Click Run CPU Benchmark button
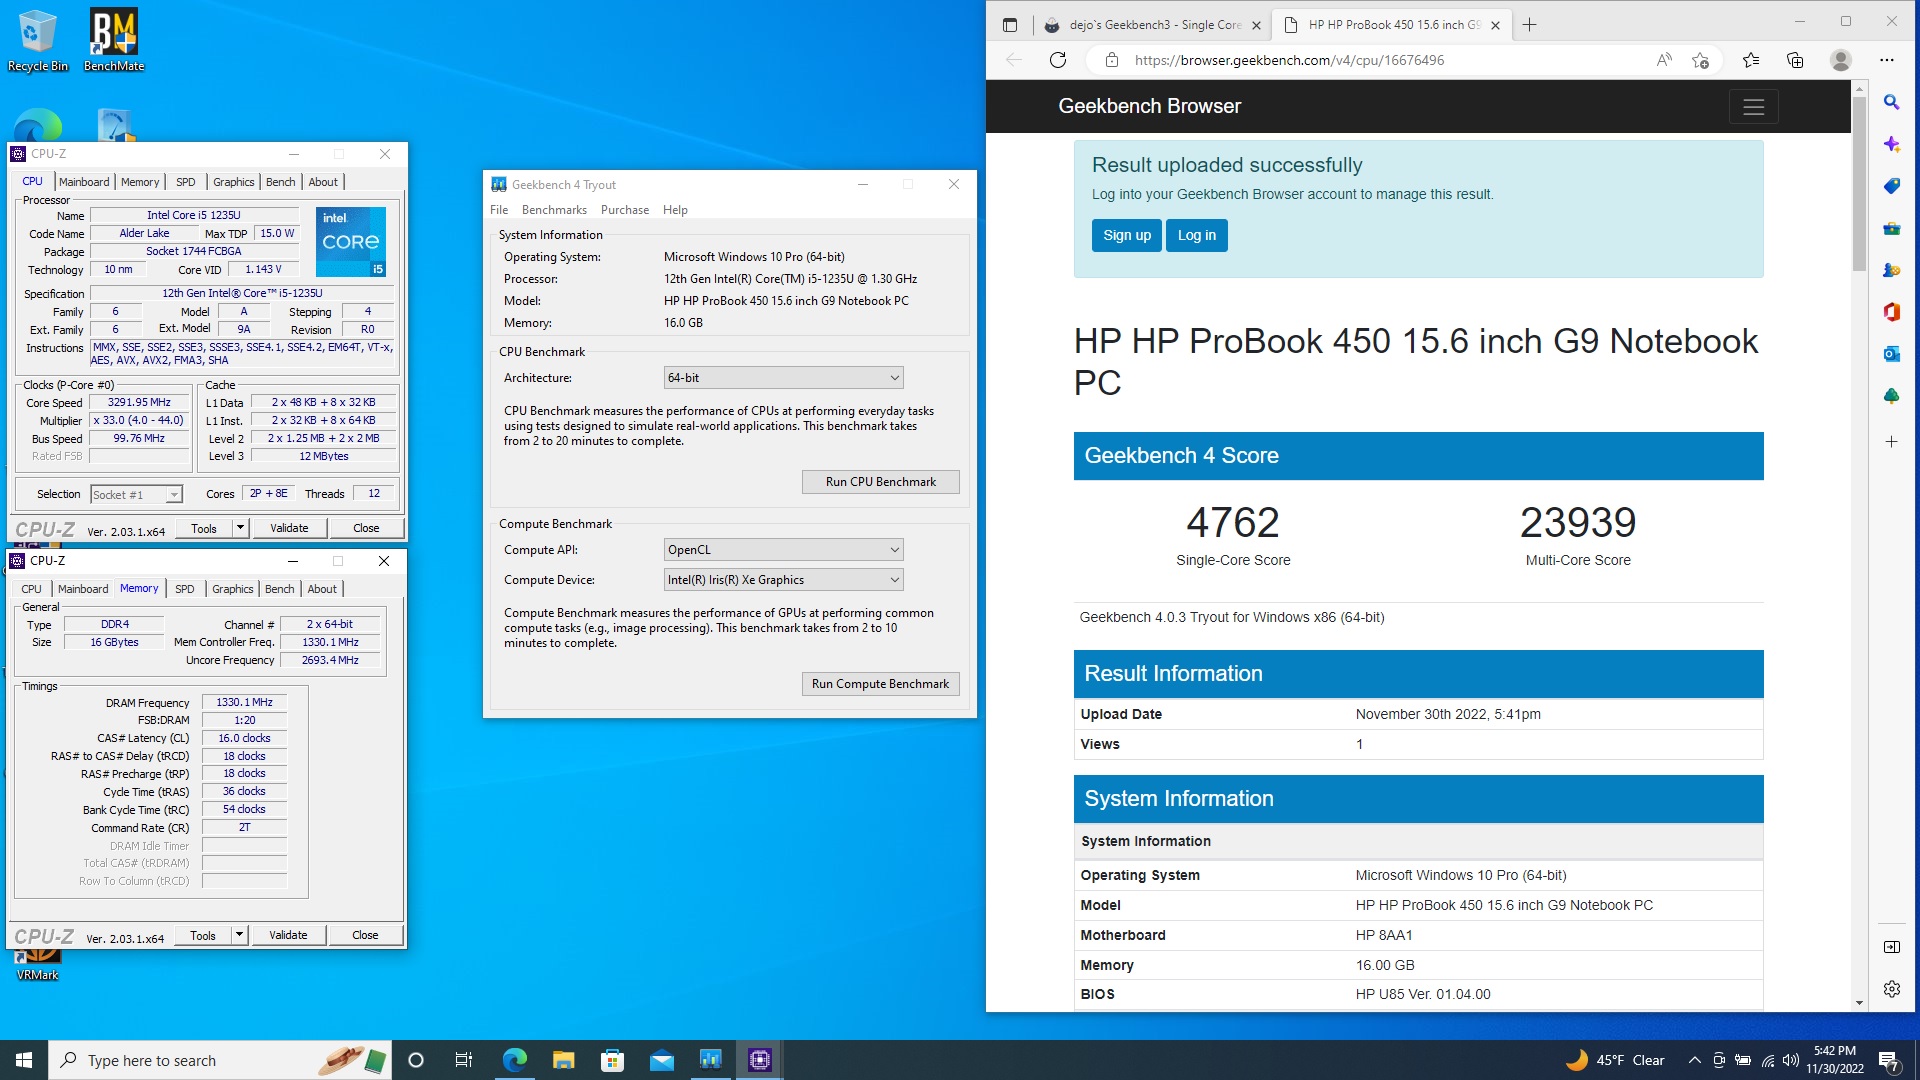The width and height of the screenshot is (1920, 1080). (880, 482)
